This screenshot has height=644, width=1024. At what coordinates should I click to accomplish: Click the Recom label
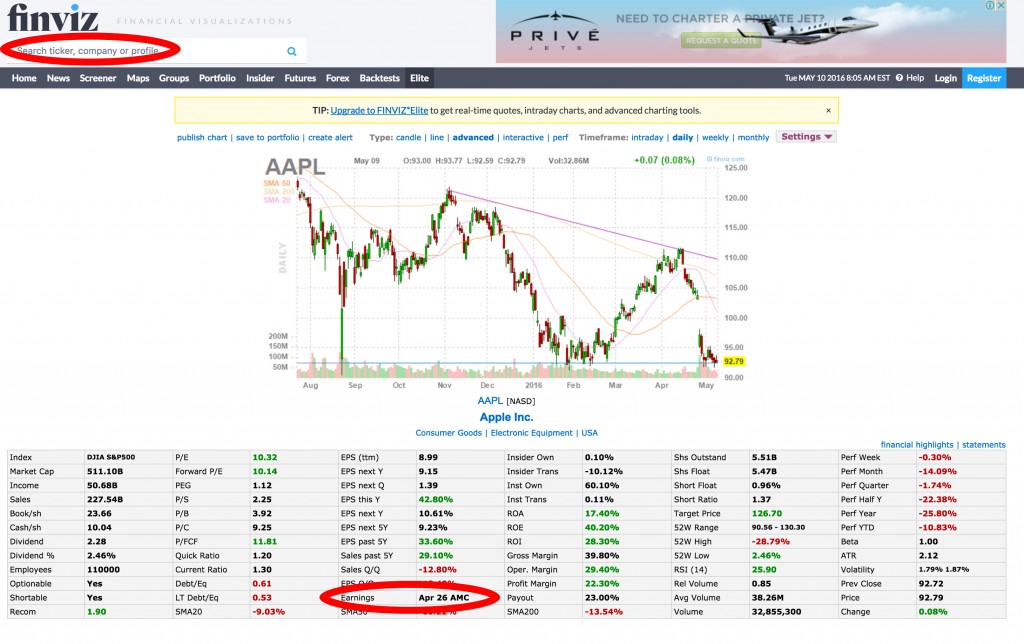click(x=23, y=611)
